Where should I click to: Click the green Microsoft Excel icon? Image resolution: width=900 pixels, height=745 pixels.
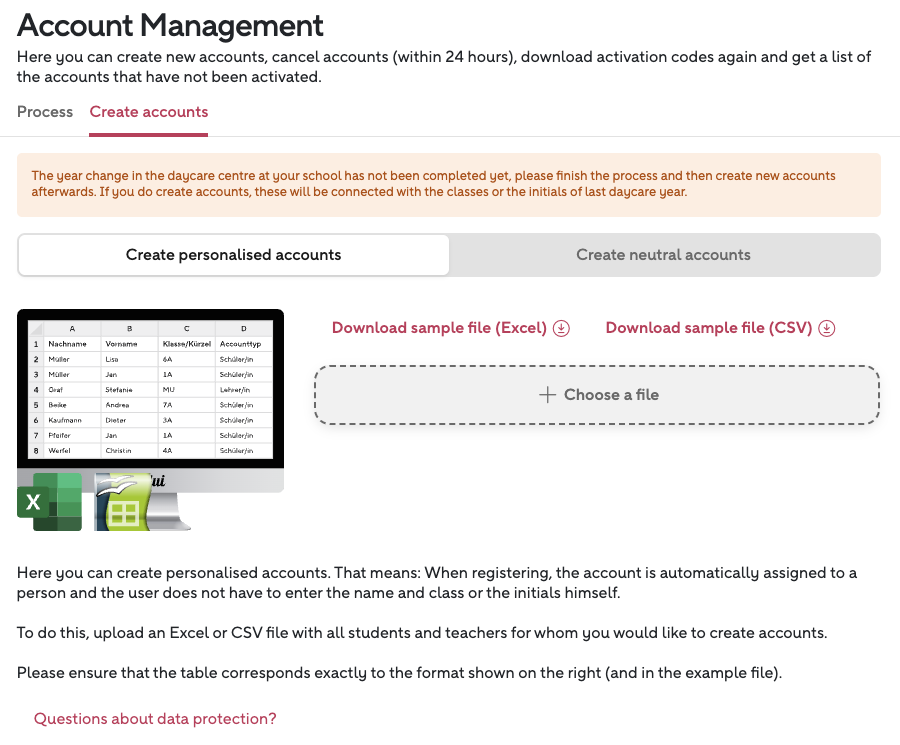pyautogui.click(x=49, y=502)
